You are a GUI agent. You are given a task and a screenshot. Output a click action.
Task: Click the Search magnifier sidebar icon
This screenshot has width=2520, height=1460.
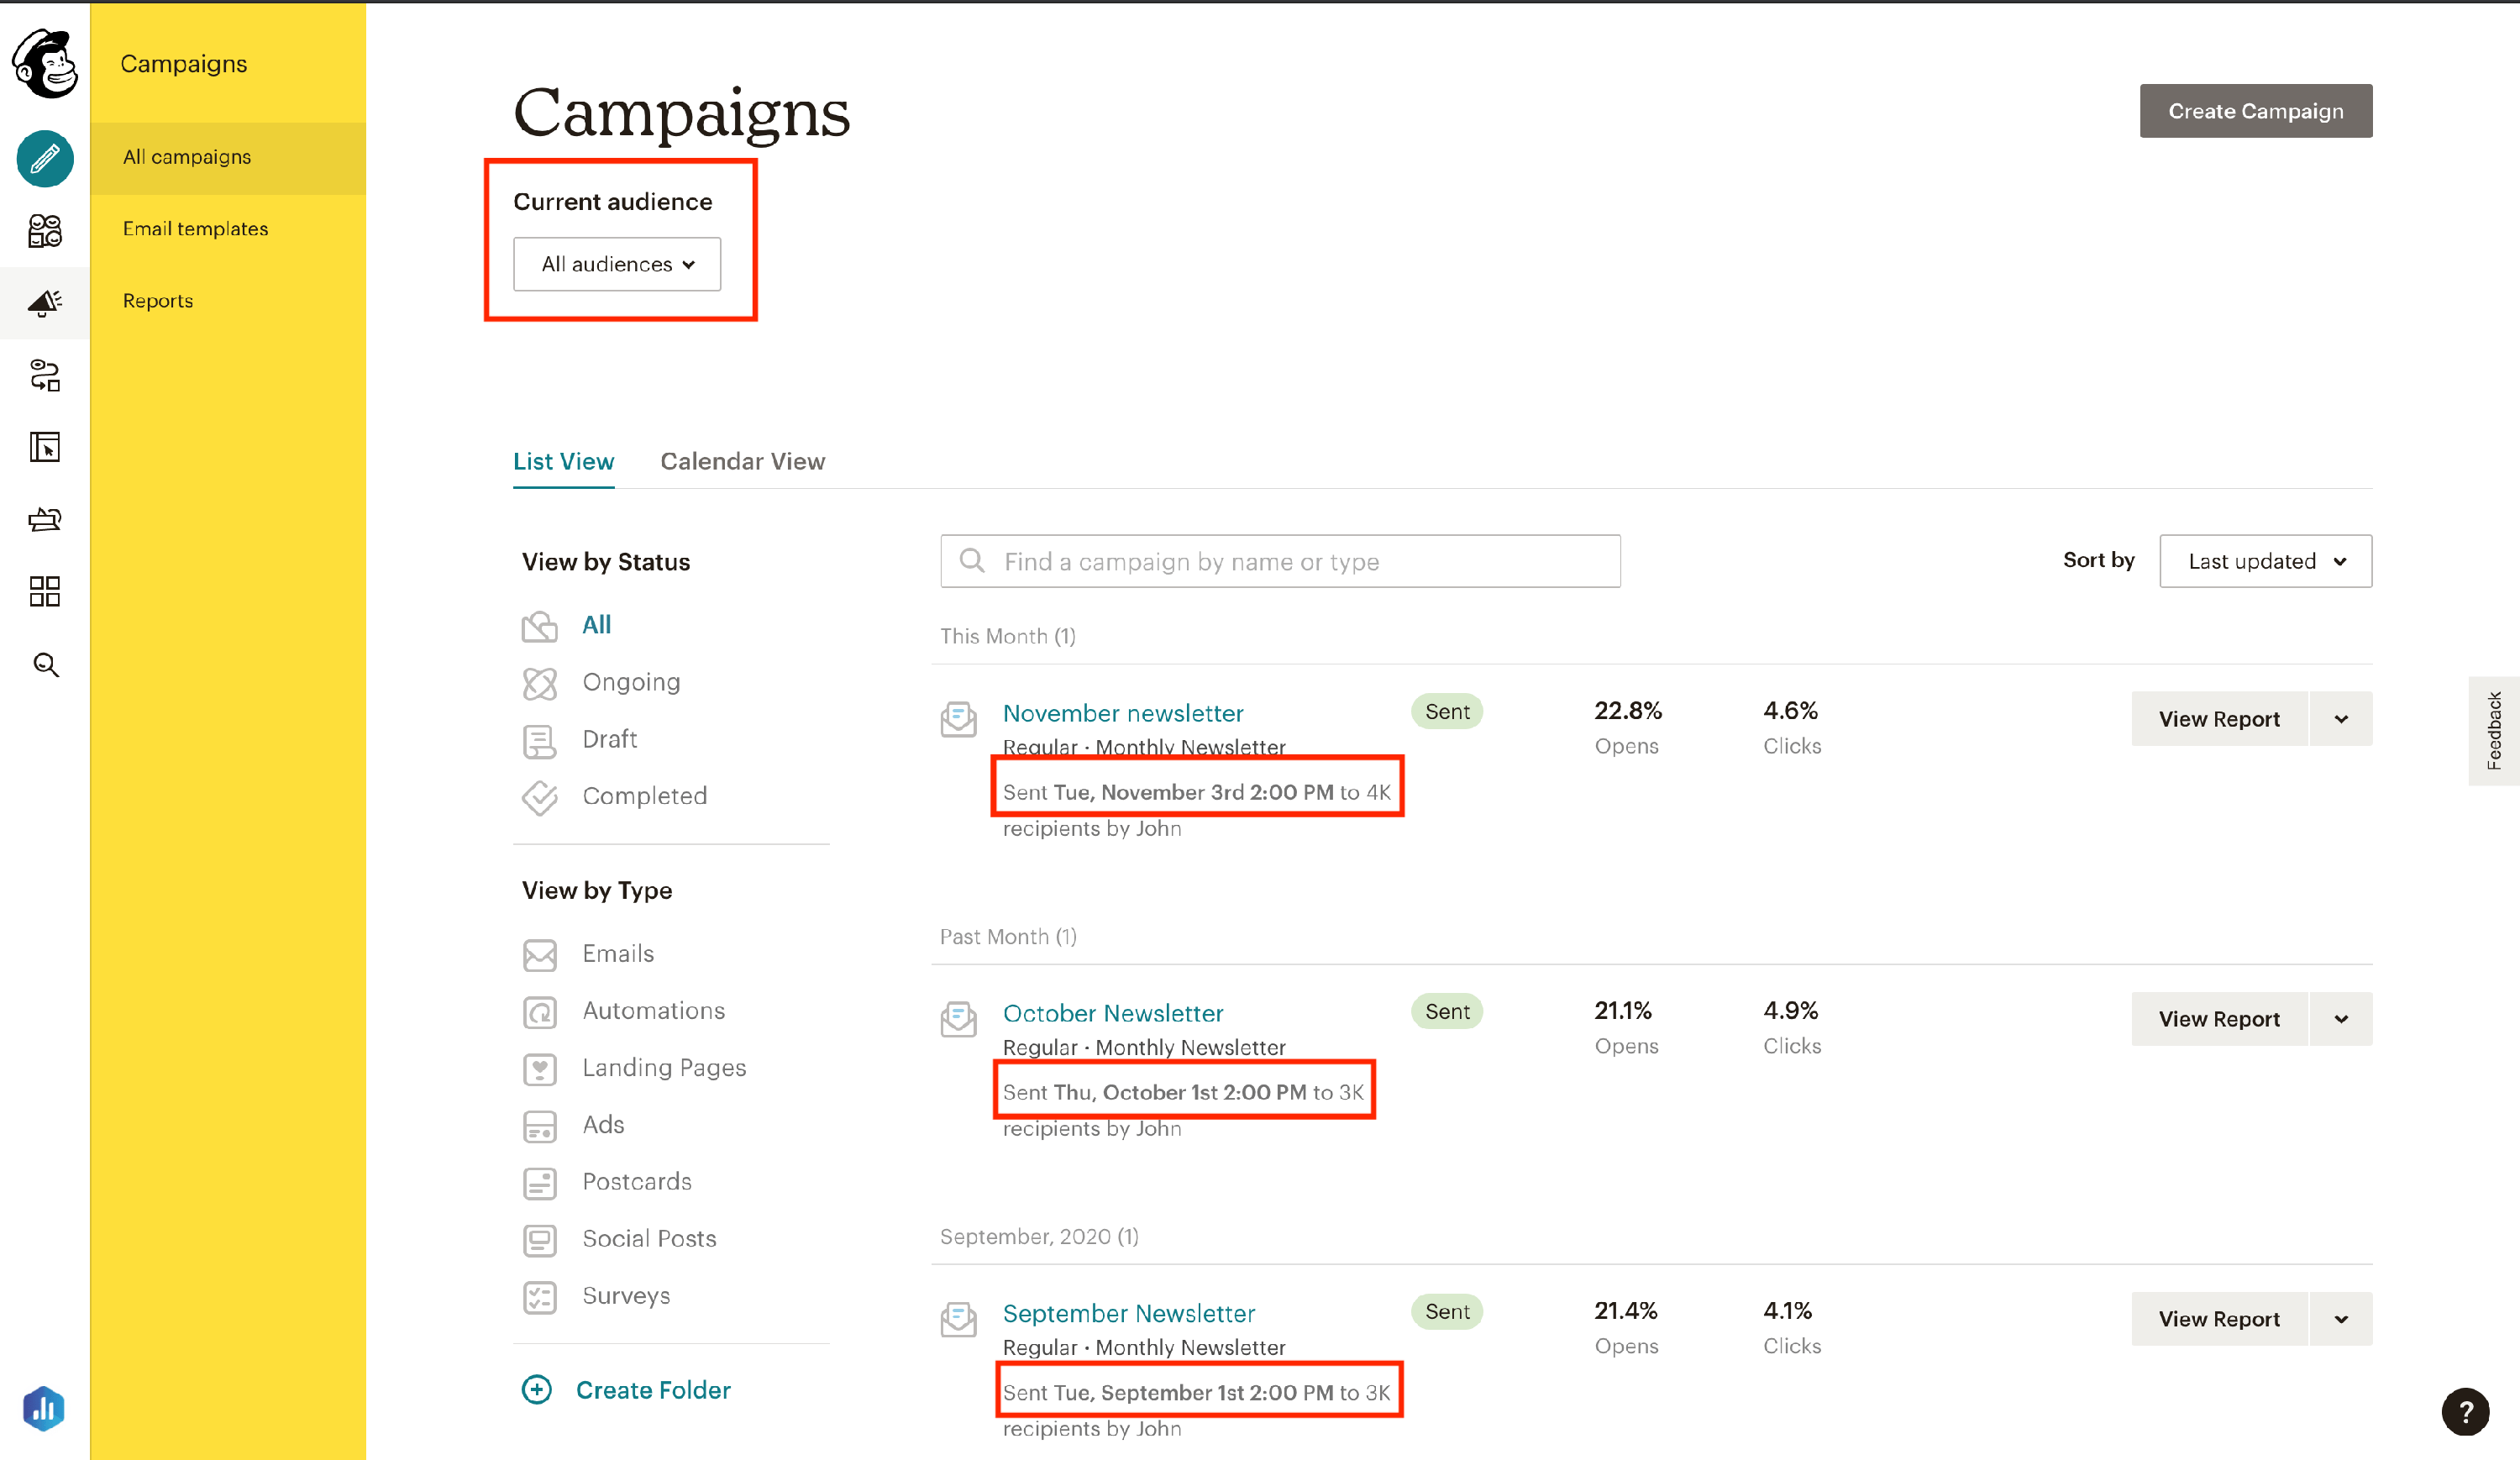click(44, 665)
